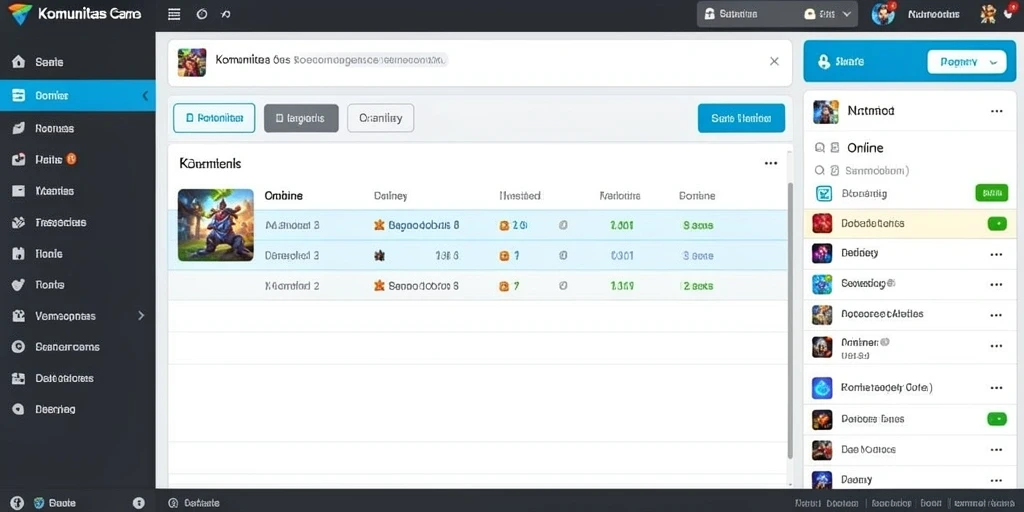
Task: Click the blue orb game icon
Action: coord(822,388)
